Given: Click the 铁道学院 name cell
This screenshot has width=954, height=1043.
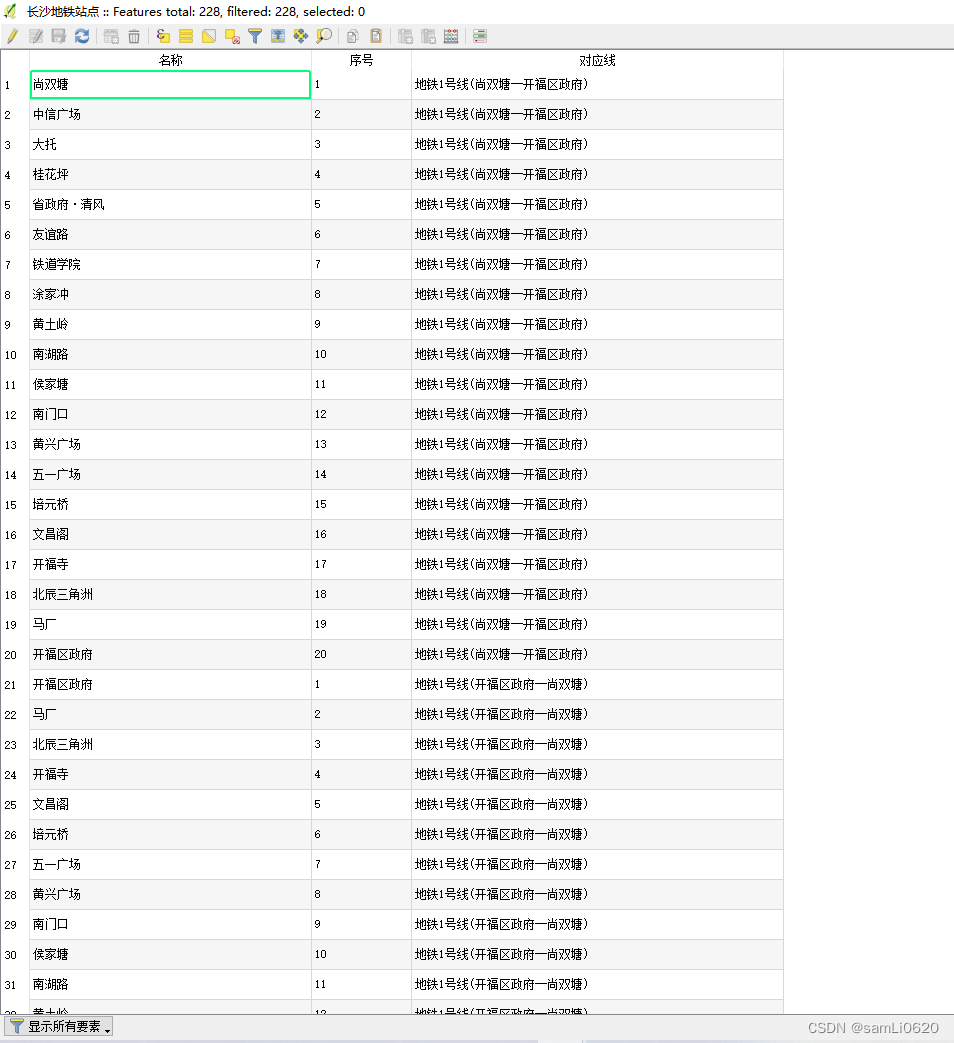Looking at the screenshot, I should tap(170, 264).
